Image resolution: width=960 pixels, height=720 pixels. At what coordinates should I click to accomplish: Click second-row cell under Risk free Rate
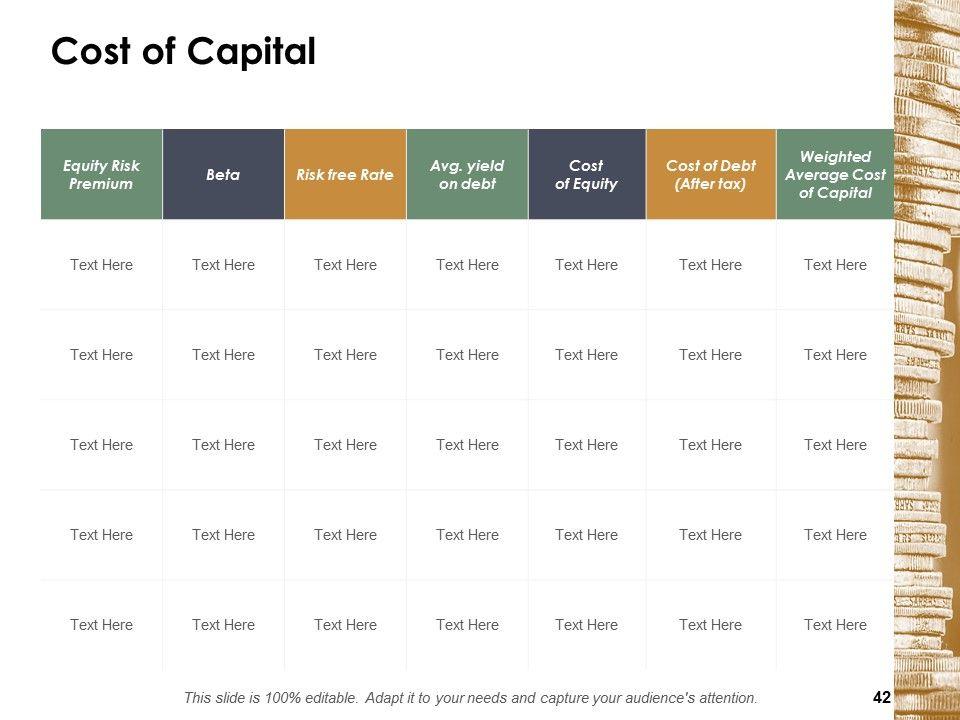click(345, 355)
